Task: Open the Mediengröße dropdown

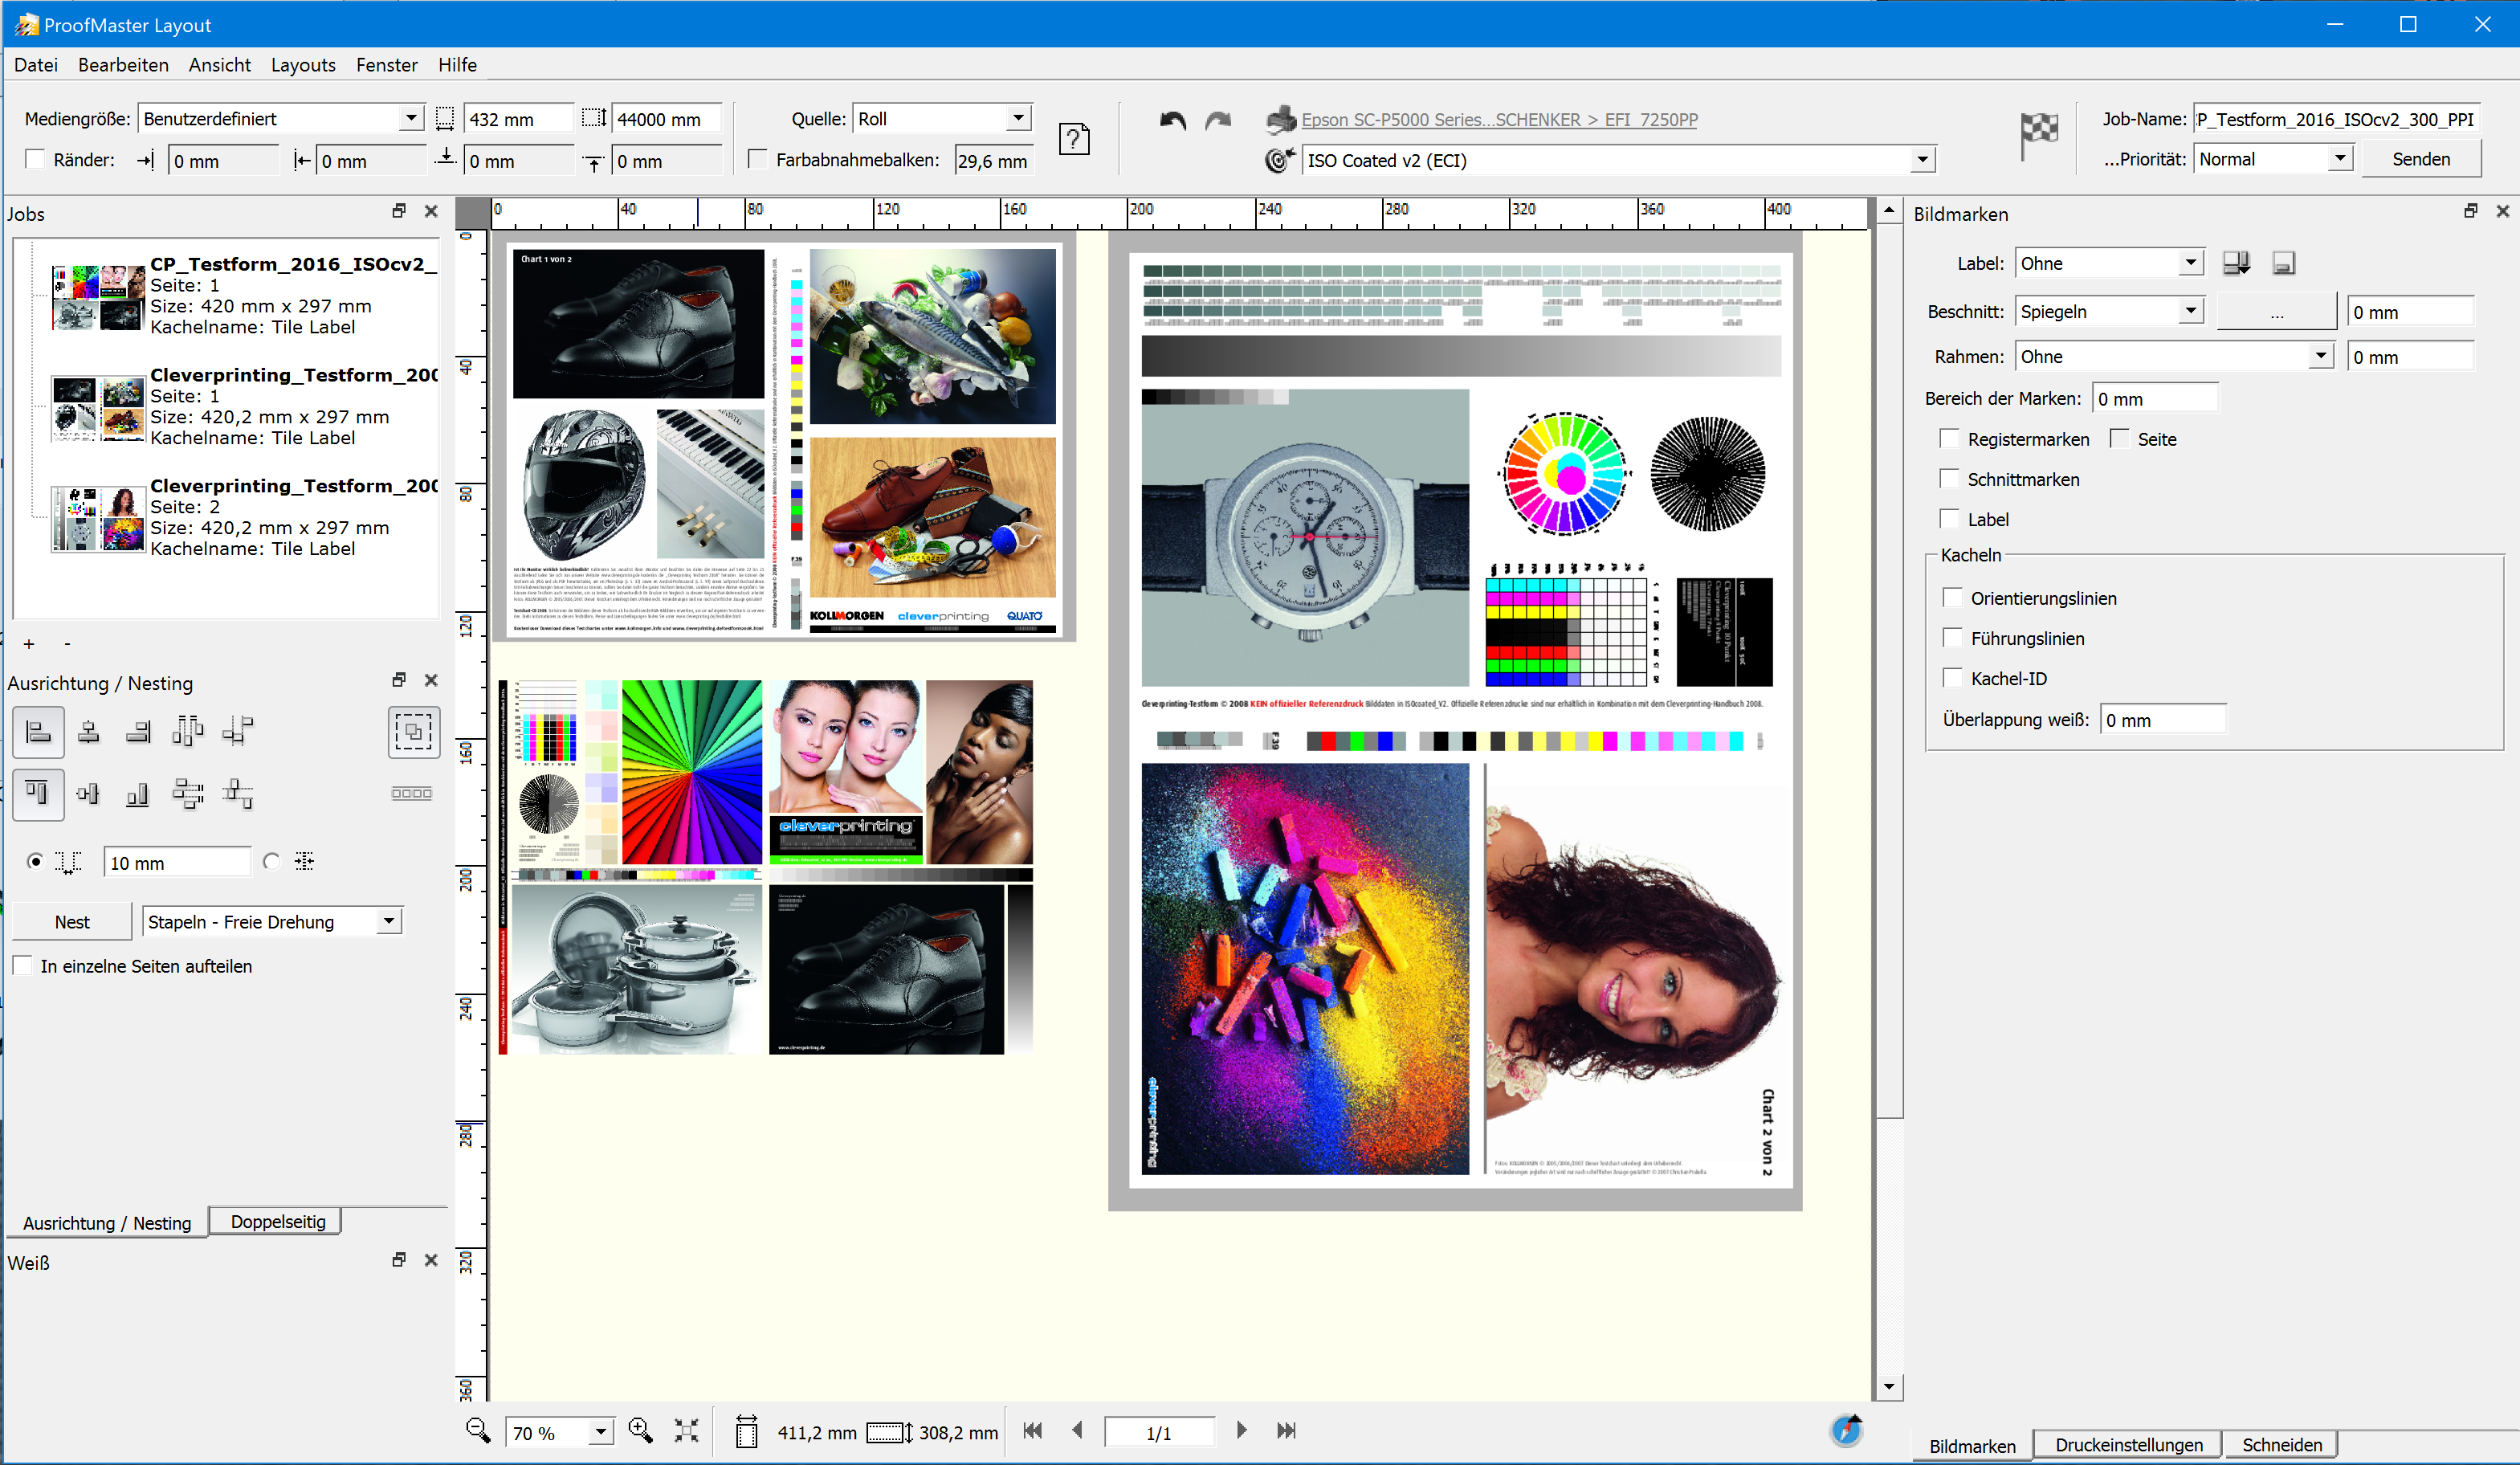Action: click(410, 118)
